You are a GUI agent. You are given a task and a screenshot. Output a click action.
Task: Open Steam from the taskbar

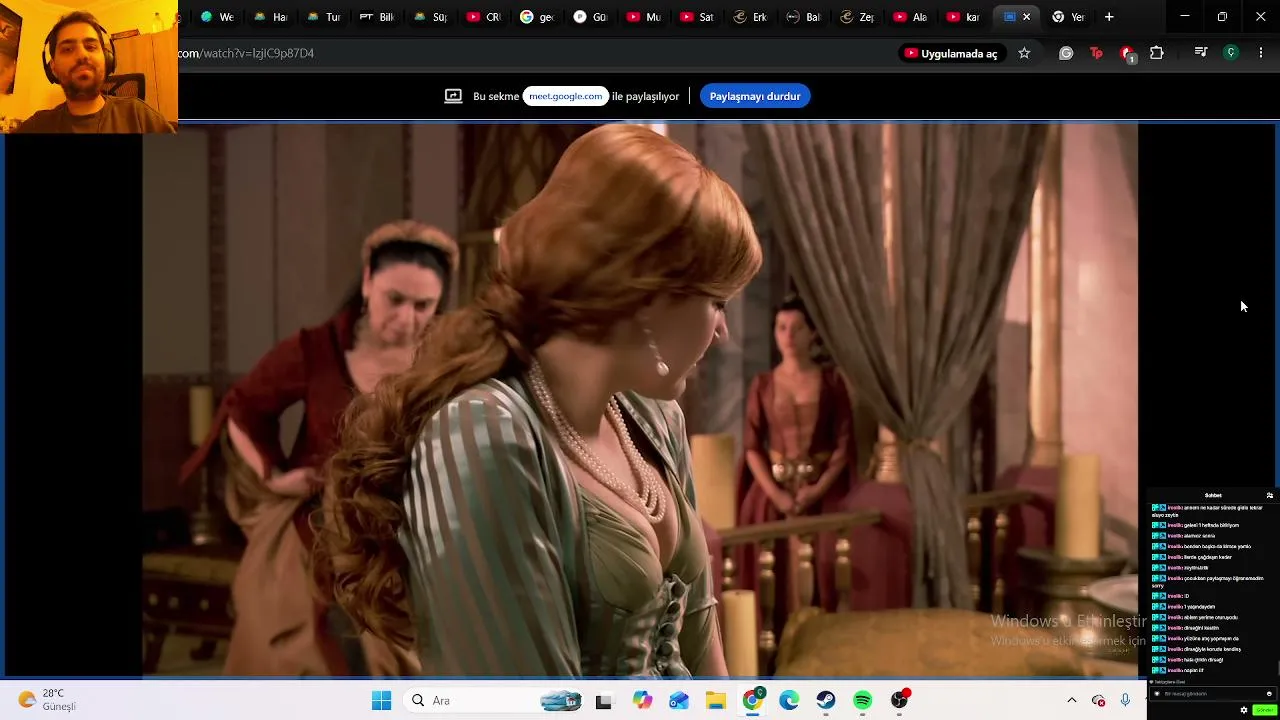(826, 701)
